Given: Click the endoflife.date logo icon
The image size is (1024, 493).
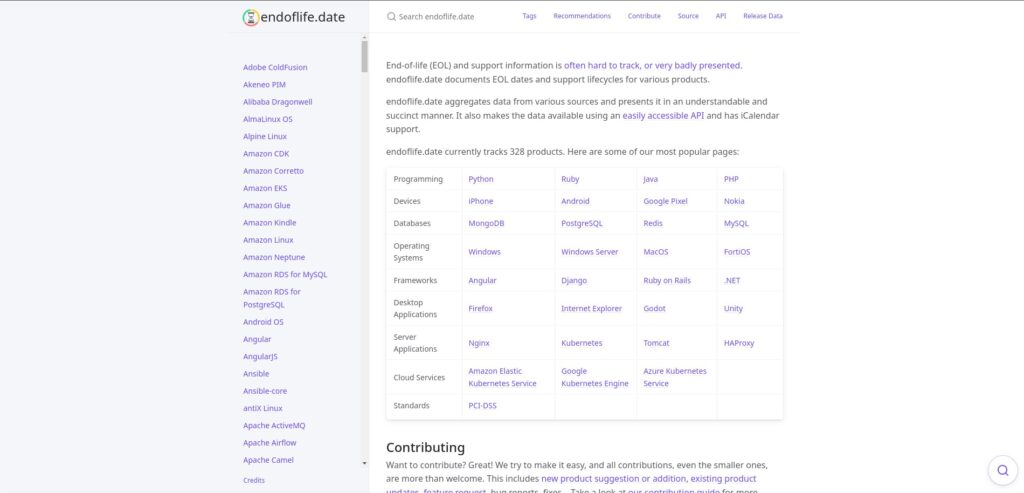Looking at the screenshot, I should pos(250,17).
